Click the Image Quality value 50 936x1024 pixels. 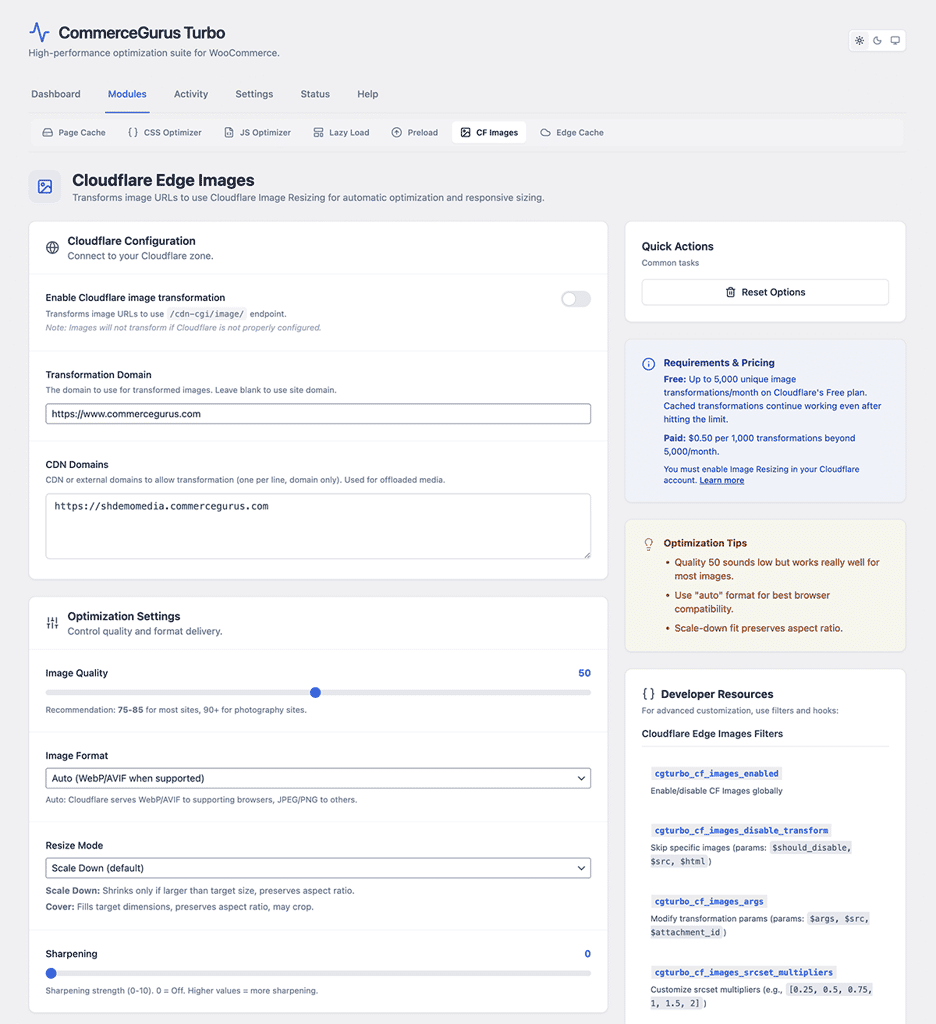[x=584, y=673]
